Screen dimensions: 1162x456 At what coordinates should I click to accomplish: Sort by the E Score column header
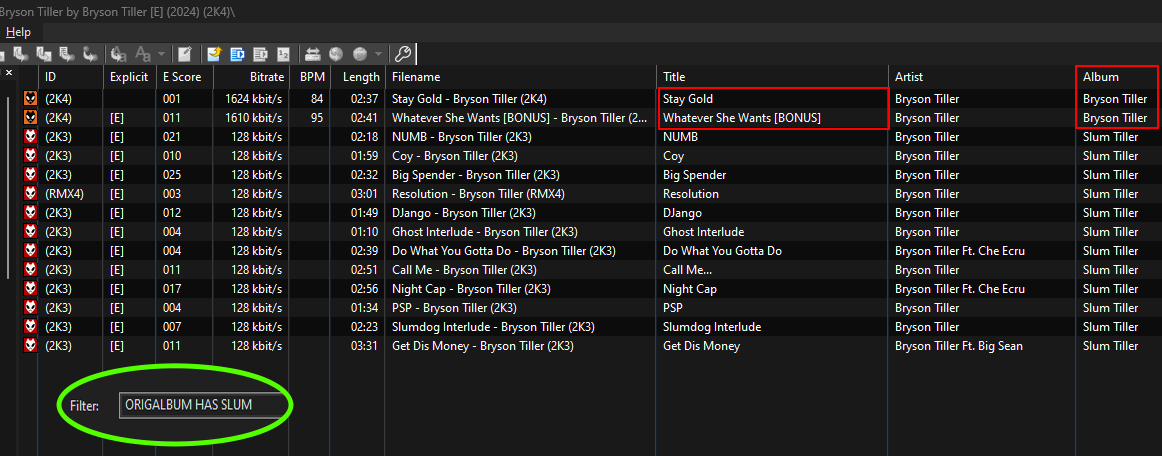[x=184, y=77]
